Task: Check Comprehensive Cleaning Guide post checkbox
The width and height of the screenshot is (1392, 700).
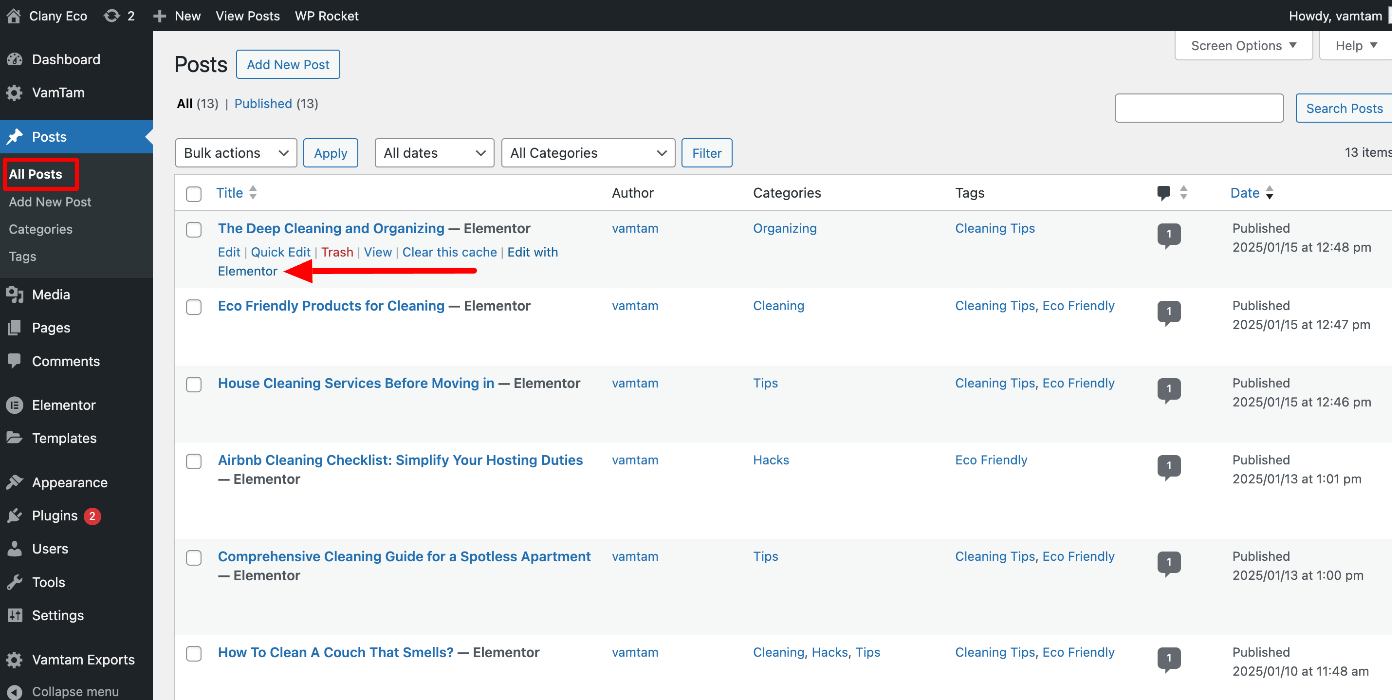Action: point(194,558)
